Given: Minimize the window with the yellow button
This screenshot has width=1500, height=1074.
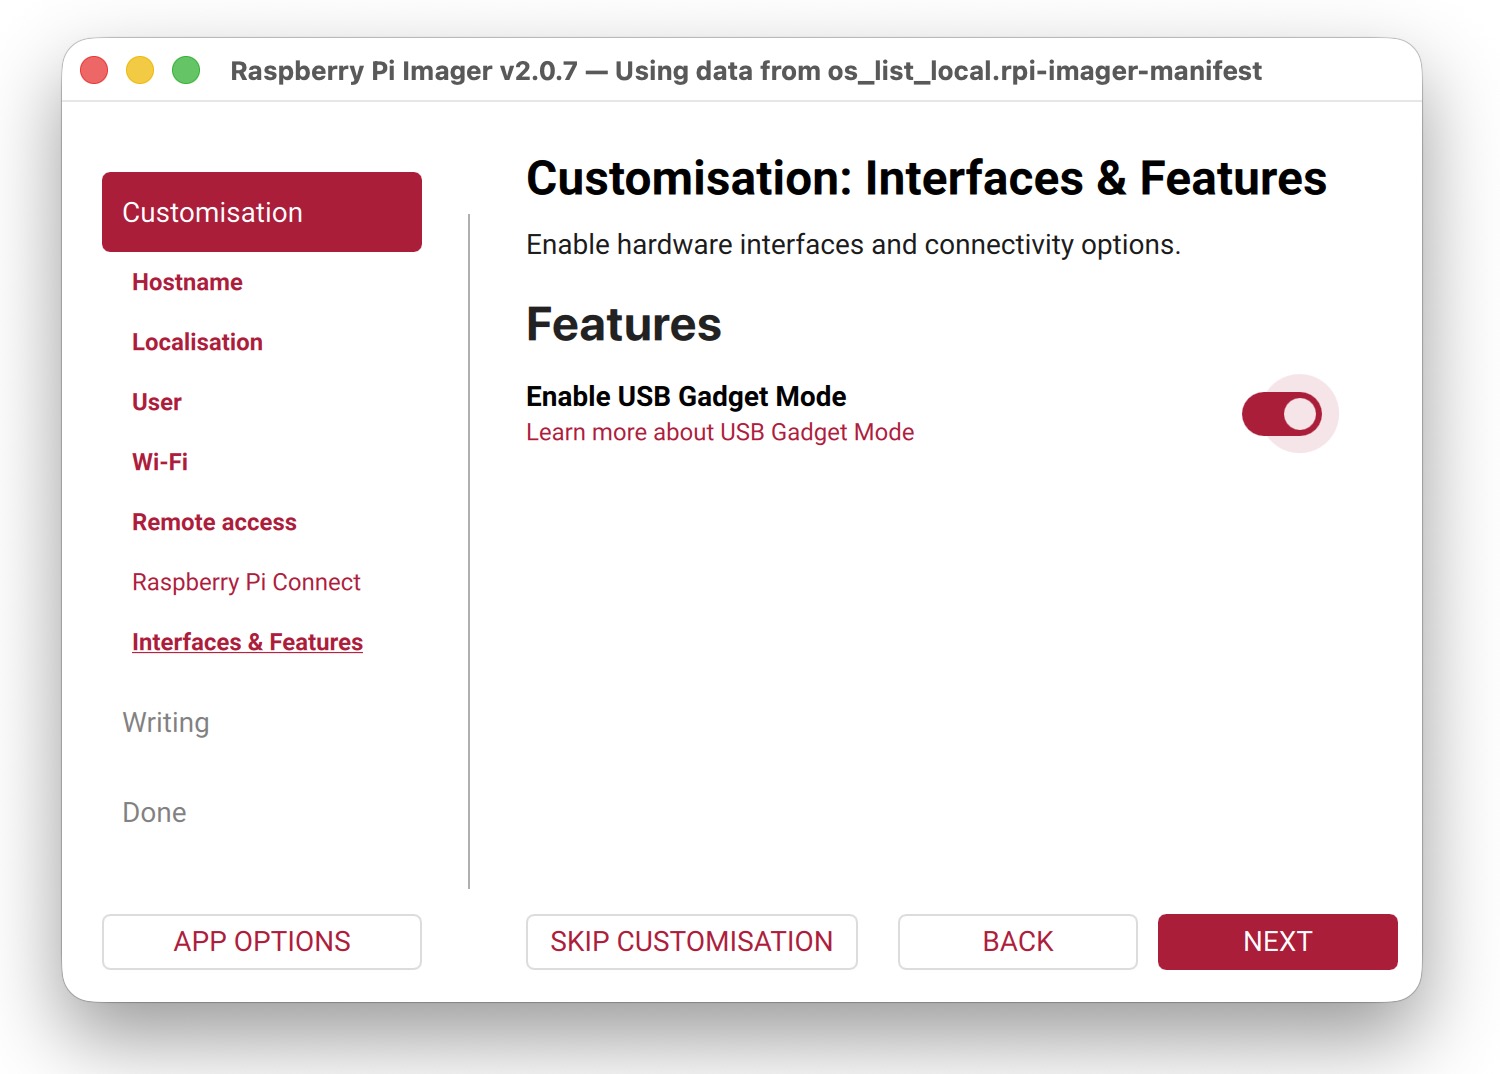Looking at the screenshot, I should pyautogui.click(x=140, y=71).
